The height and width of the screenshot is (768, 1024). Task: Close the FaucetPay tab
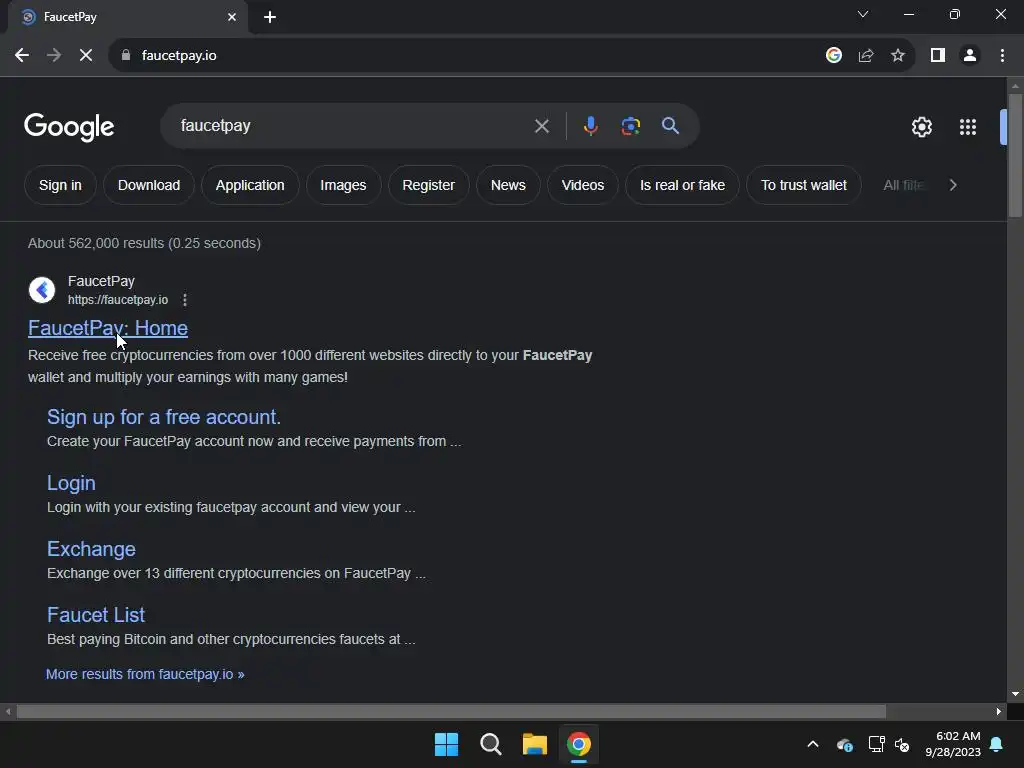click(232, 17)
